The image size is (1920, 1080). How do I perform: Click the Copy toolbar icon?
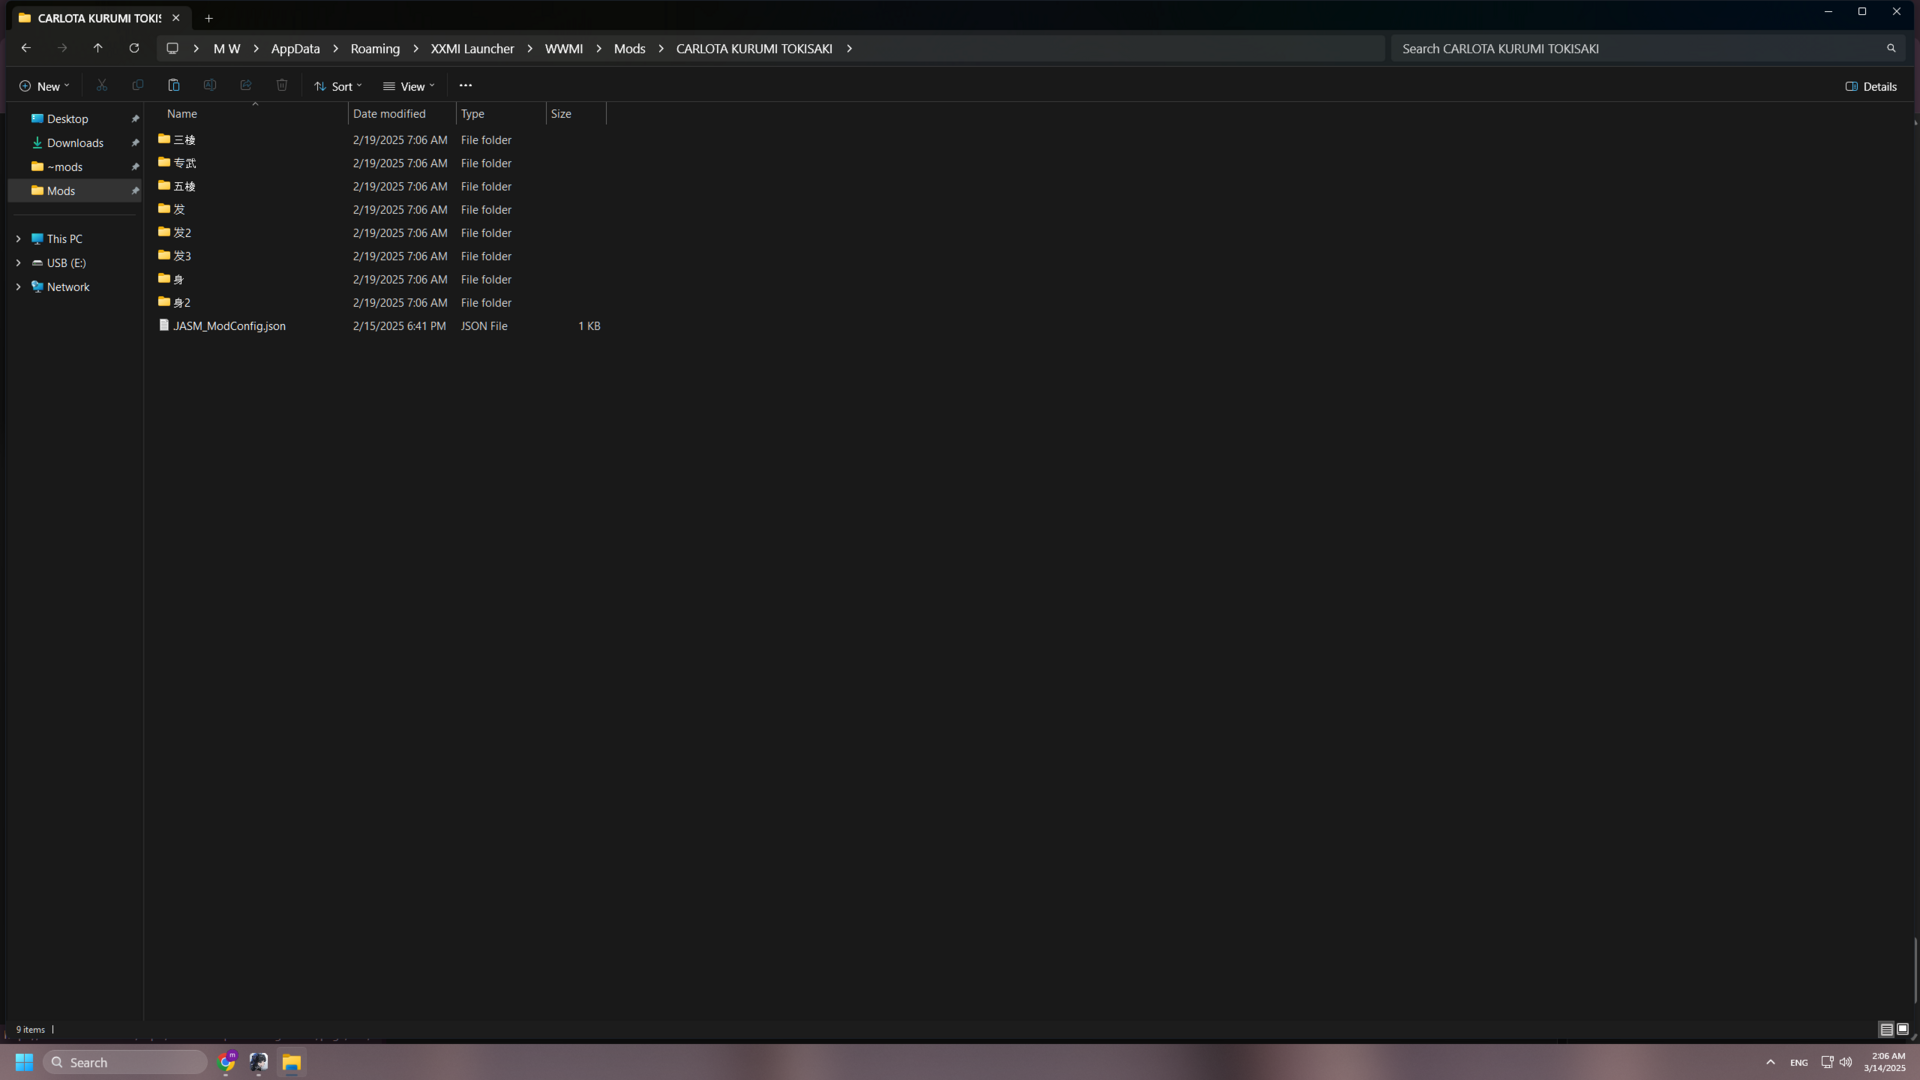(138, 86)
